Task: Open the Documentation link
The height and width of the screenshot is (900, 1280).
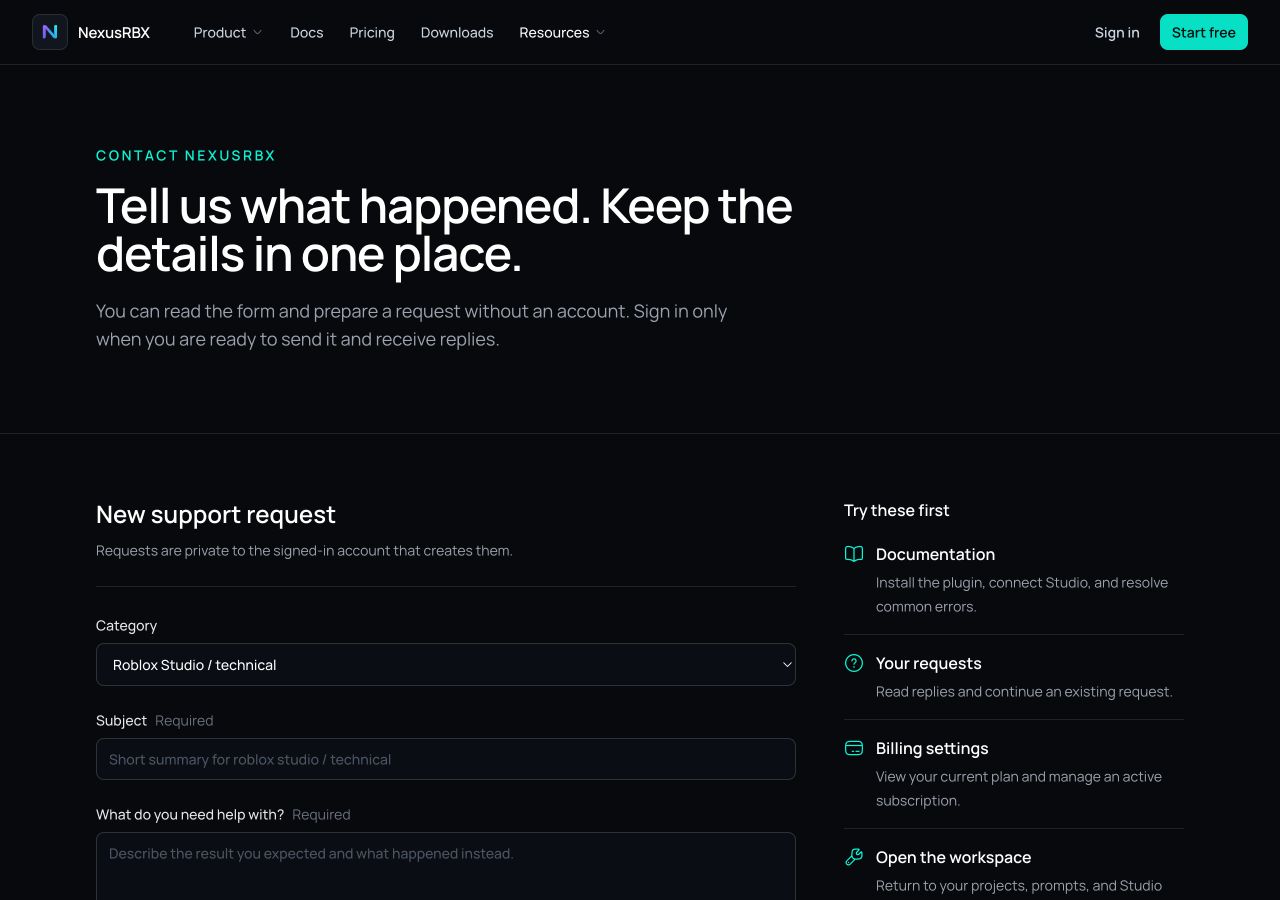Action: click(x=935, y=554)
